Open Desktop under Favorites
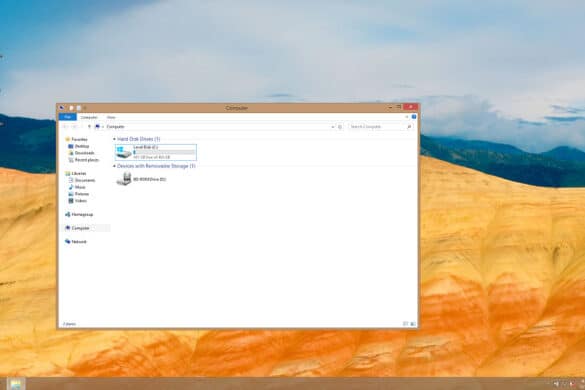585x390 pixels. tap(79, 146)
